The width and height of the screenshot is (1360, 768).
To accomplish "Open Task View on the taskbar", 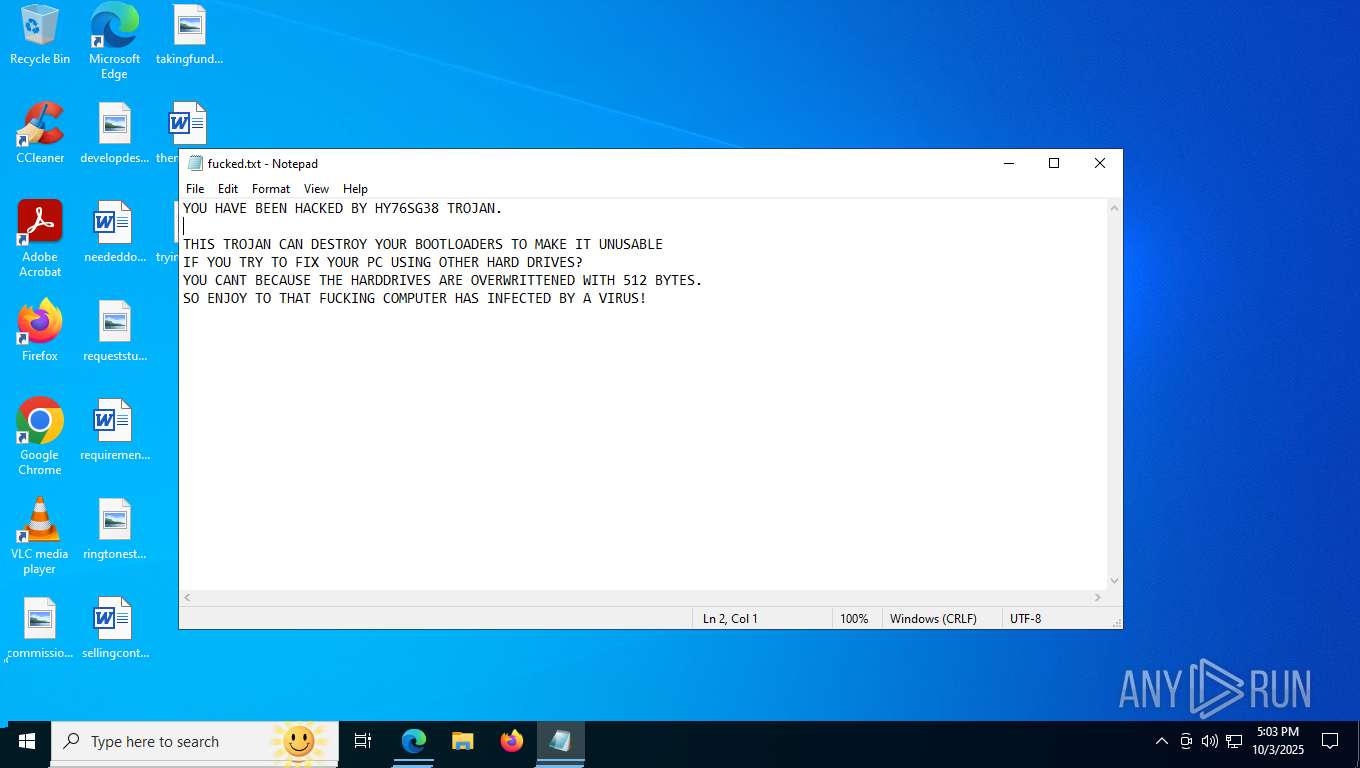I will (x=363, y=742).
